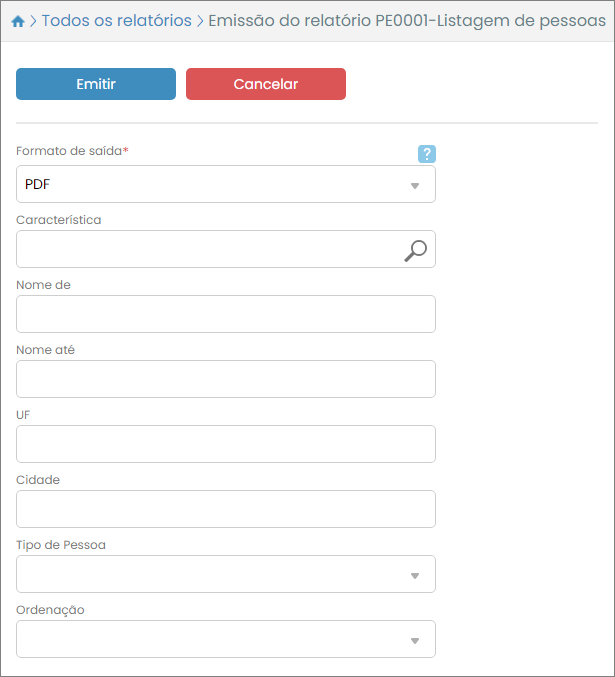Click the Emitir button
Viewport: 615px width, 677px height.
click(96, 84)
